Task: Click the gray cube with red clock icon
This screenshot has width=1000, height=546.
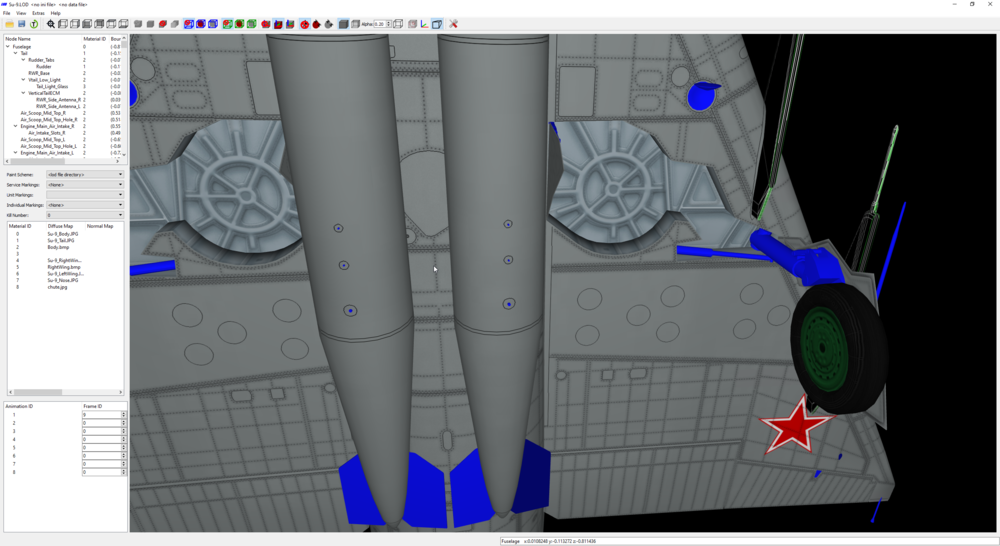Action: (412, 24)
